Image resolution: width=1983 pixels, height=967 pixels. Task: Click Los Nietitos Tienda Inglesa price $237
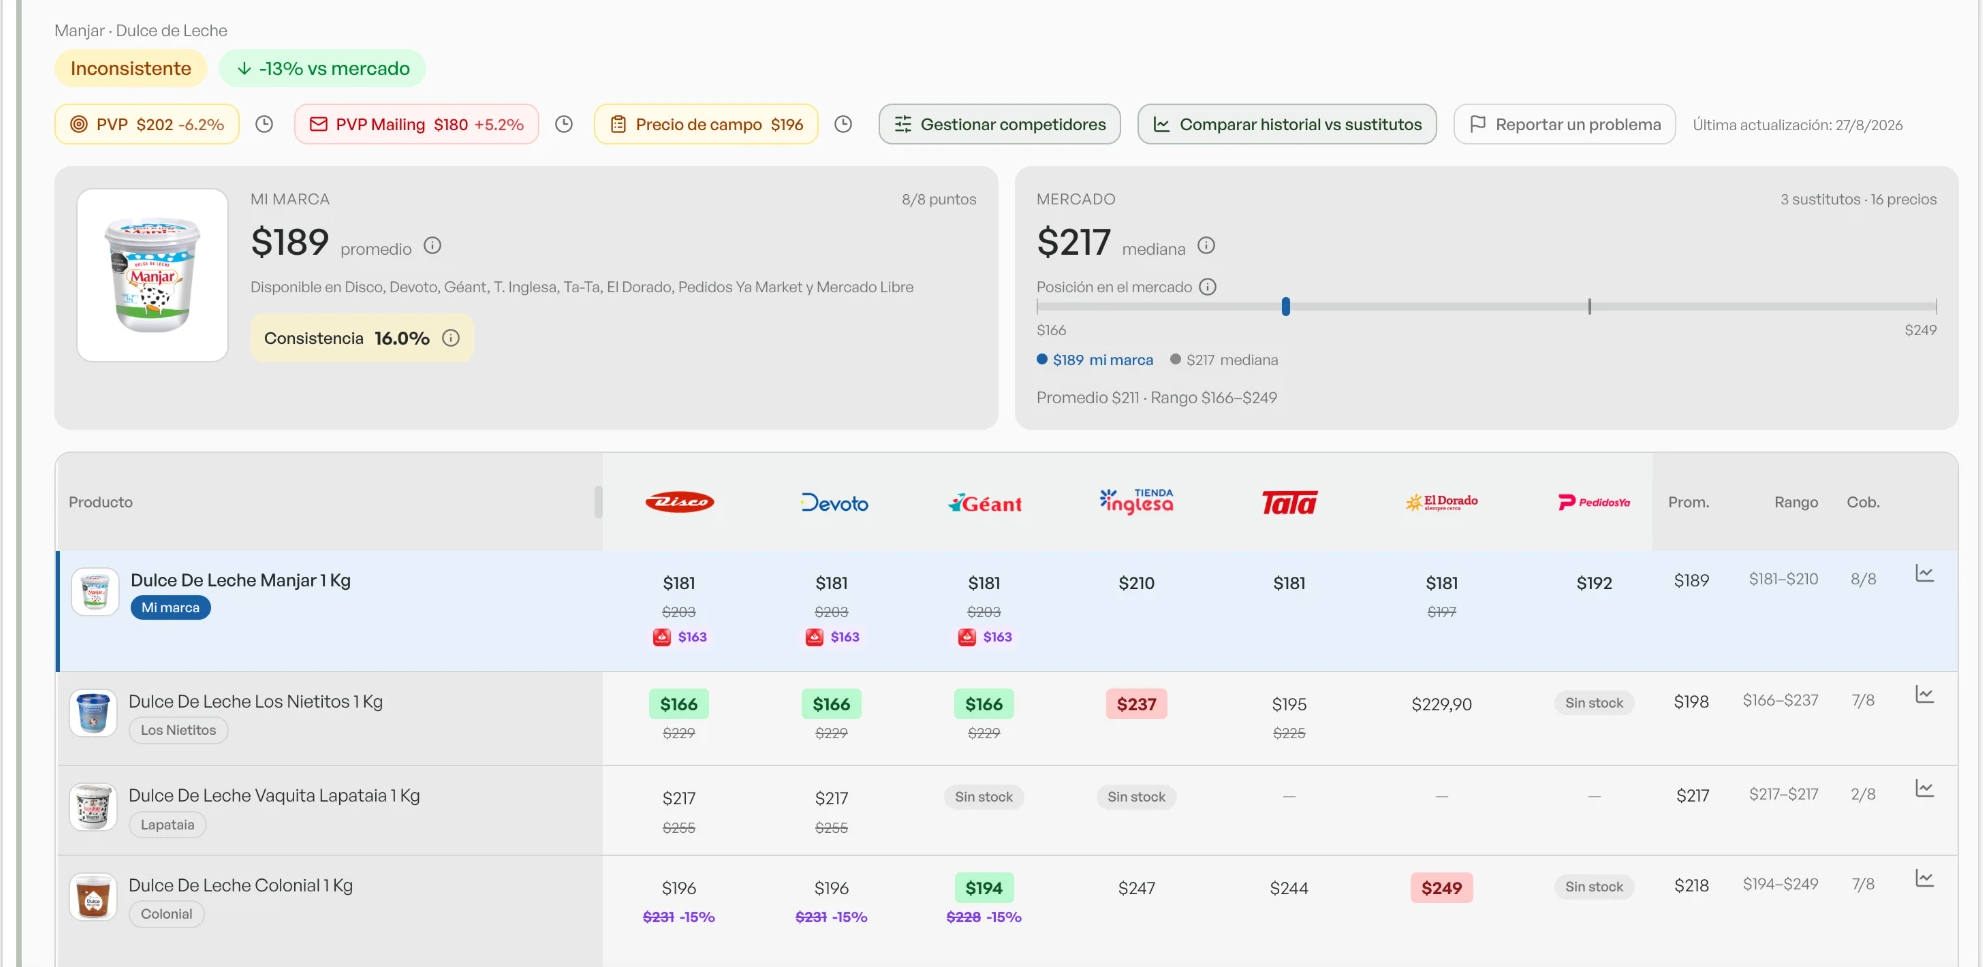coord(1137,704)
